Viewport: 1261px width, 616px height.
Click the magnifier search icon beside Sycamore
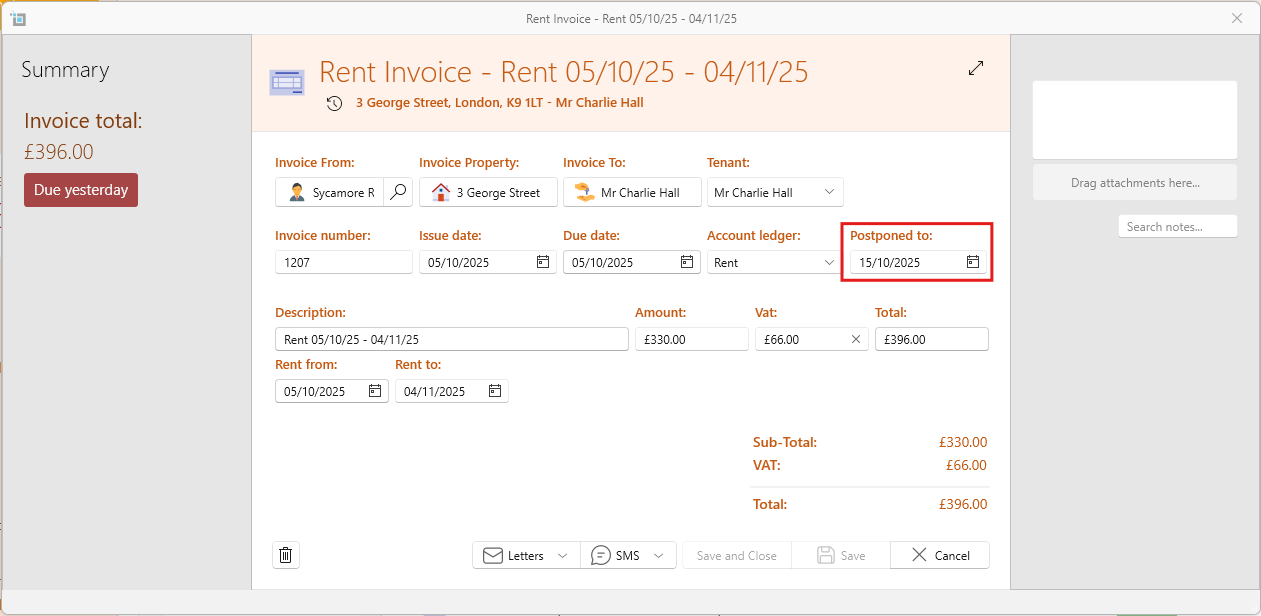click(398, 192)
